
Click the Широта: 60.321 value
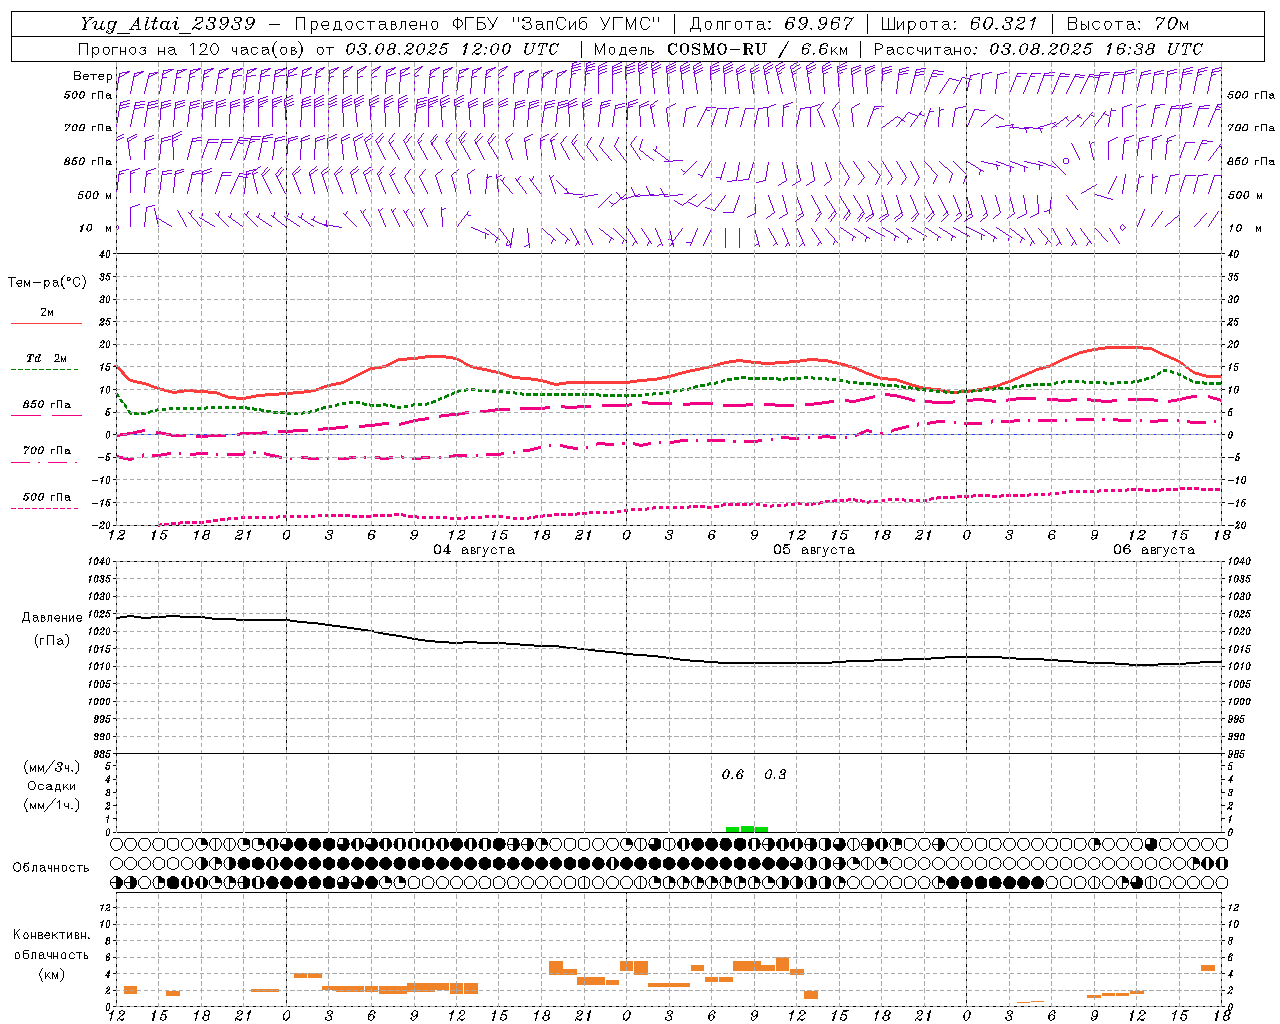[x=959, y=24]
